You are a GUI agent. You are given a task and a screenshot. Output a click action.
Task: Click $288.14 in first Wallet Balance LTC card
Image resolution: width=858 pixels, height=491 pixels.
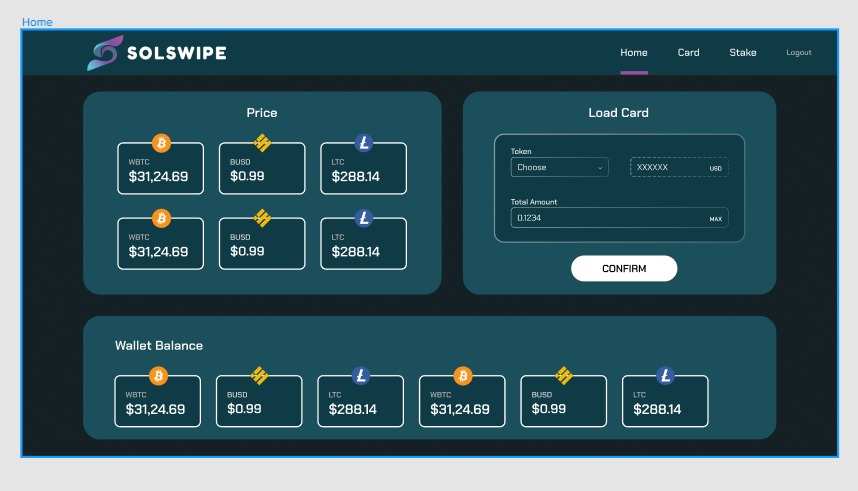pos(353,409)
